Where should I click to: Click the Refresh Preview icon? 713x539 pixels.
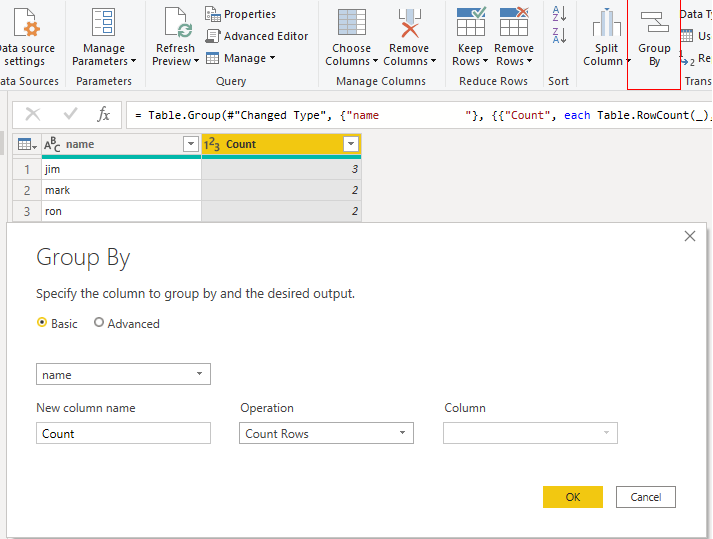[178, 22]
